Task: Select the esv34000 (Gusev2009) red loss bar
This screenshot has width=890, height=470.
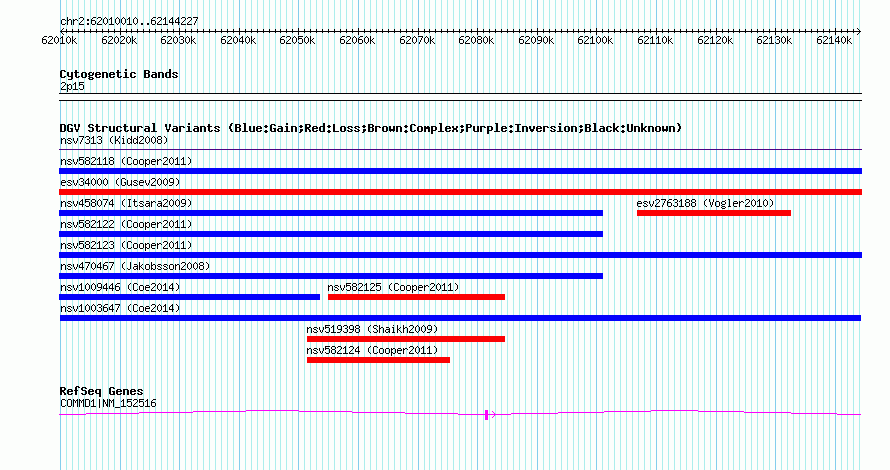Action: pos(460,192)
